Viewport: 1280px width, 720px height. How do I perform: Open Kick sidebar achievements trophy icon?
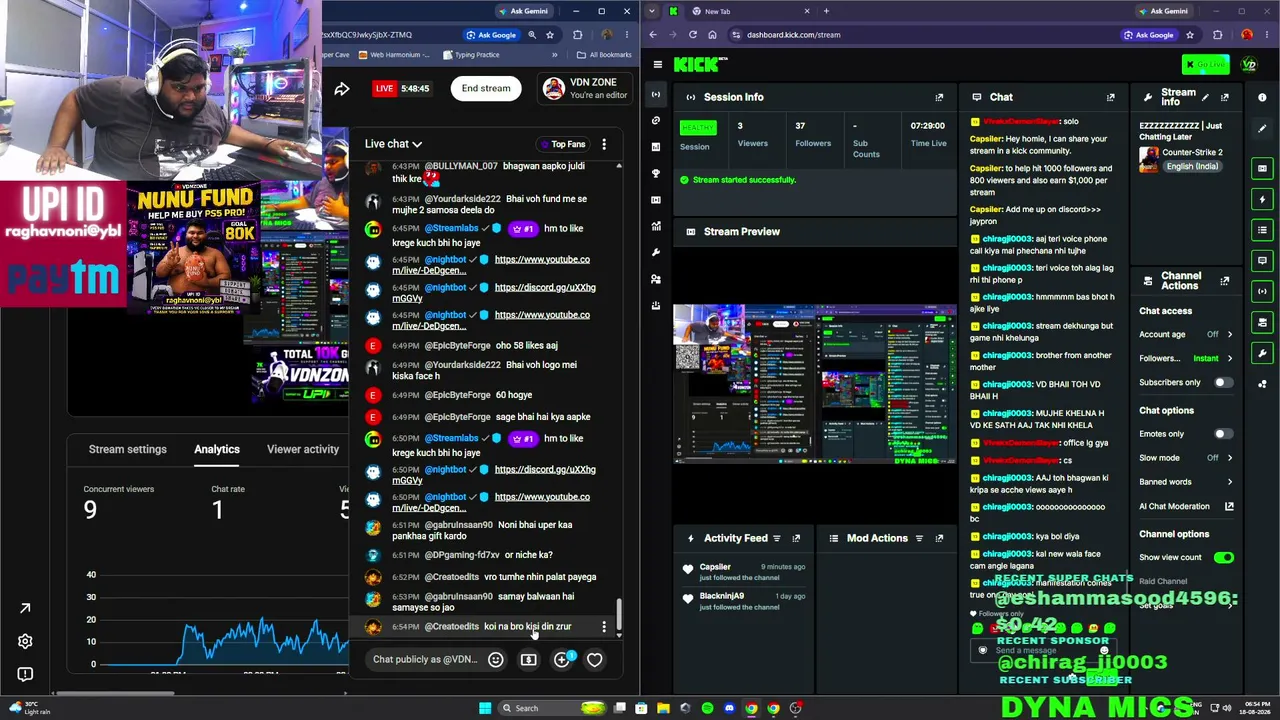(656, 173)
